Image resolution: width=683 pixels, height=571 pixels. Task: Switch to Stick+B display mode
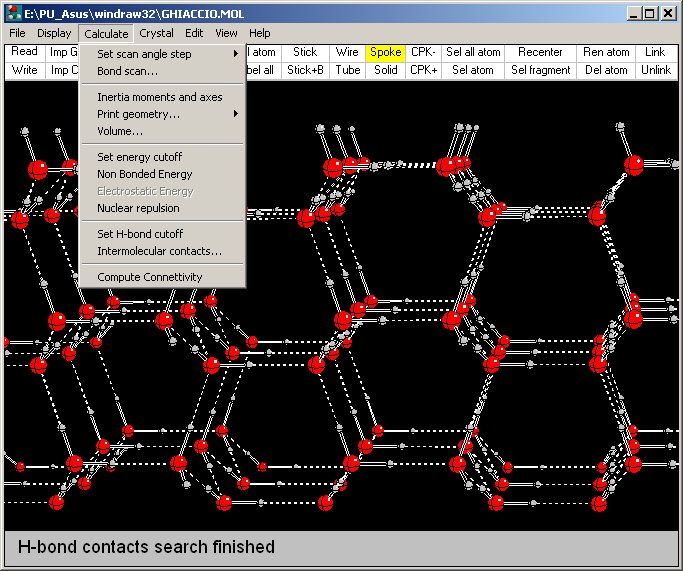[305, 70]
